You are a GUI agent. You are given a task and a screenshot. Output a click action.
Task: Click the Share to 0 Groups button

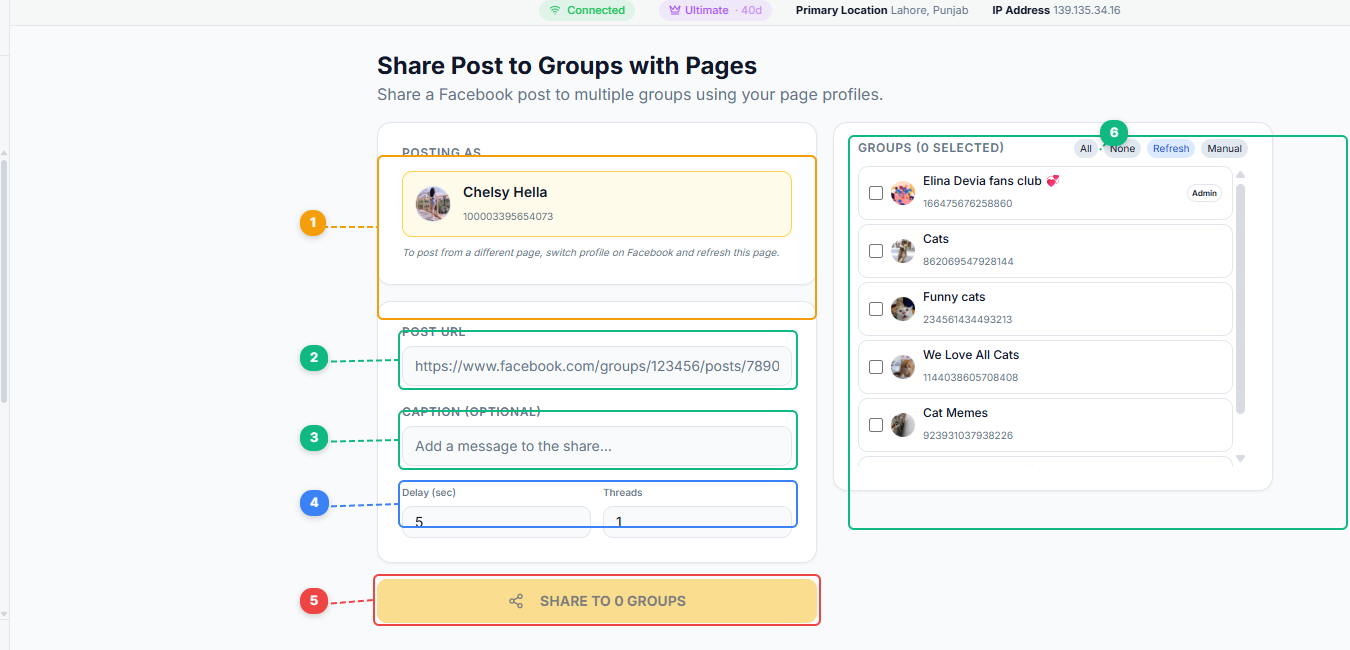tap(597, 601)
